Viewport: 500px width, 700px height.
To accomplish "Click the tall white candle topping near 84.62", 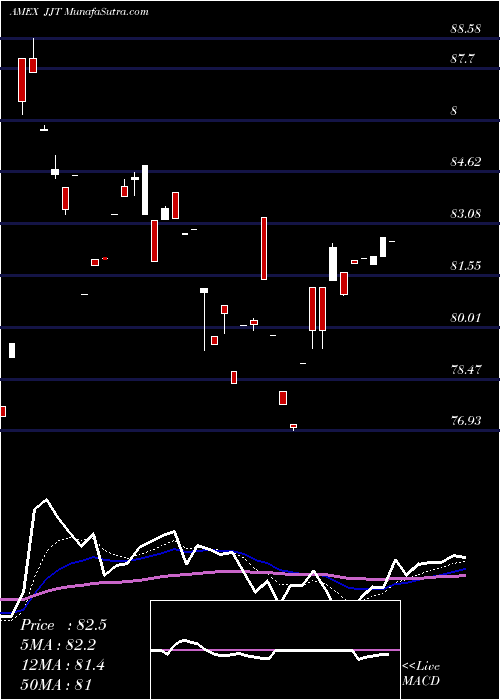I will [145, 190].
